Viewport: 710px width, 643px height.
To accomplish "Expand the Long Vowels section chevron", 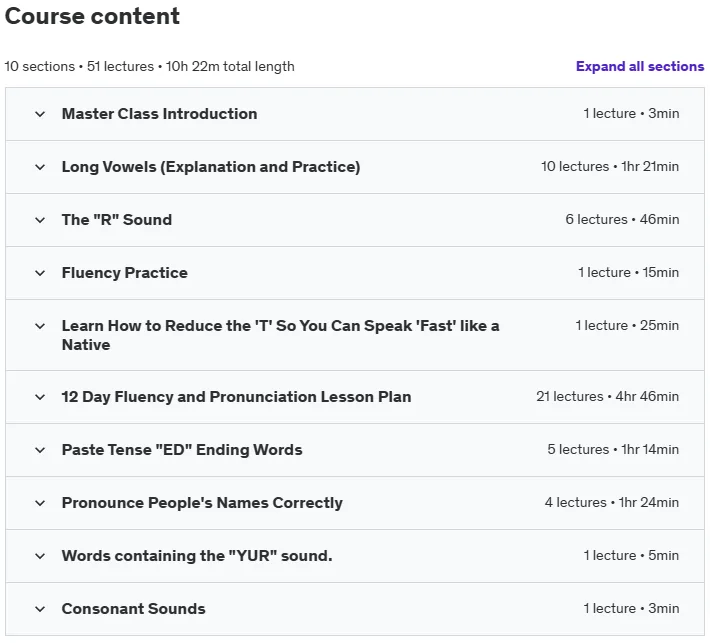I will click(40, 167).
